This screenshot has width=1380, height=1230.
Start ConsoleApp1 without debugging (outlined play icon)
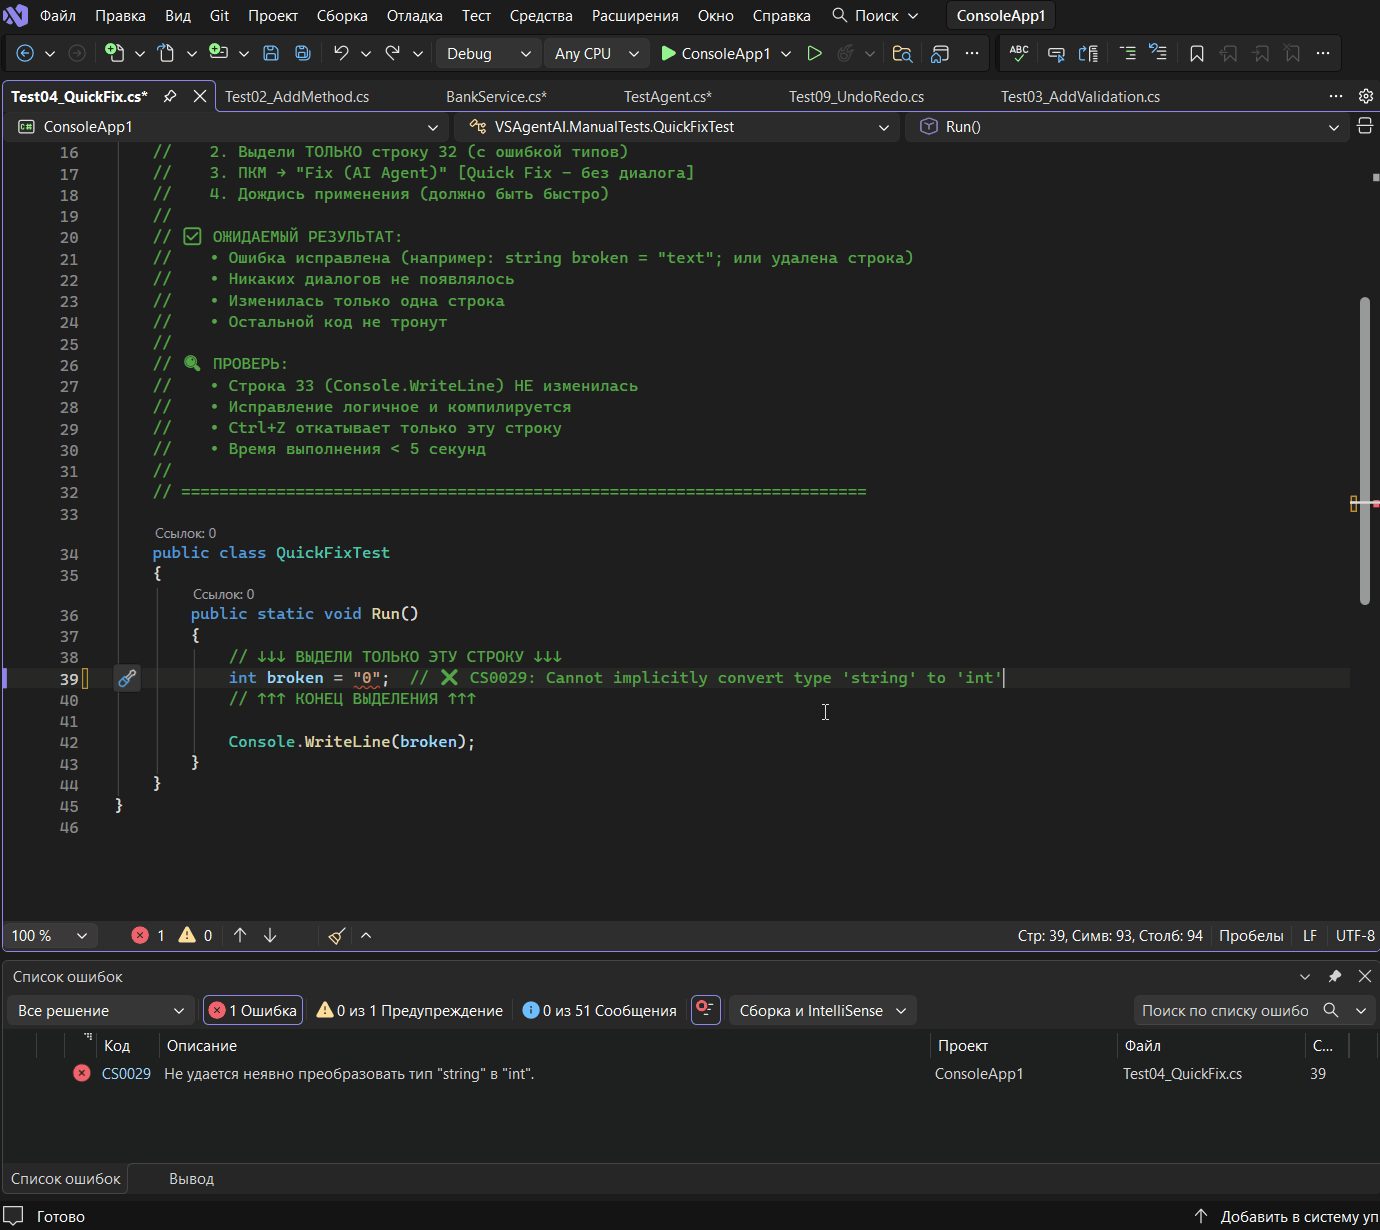[815, 54]
